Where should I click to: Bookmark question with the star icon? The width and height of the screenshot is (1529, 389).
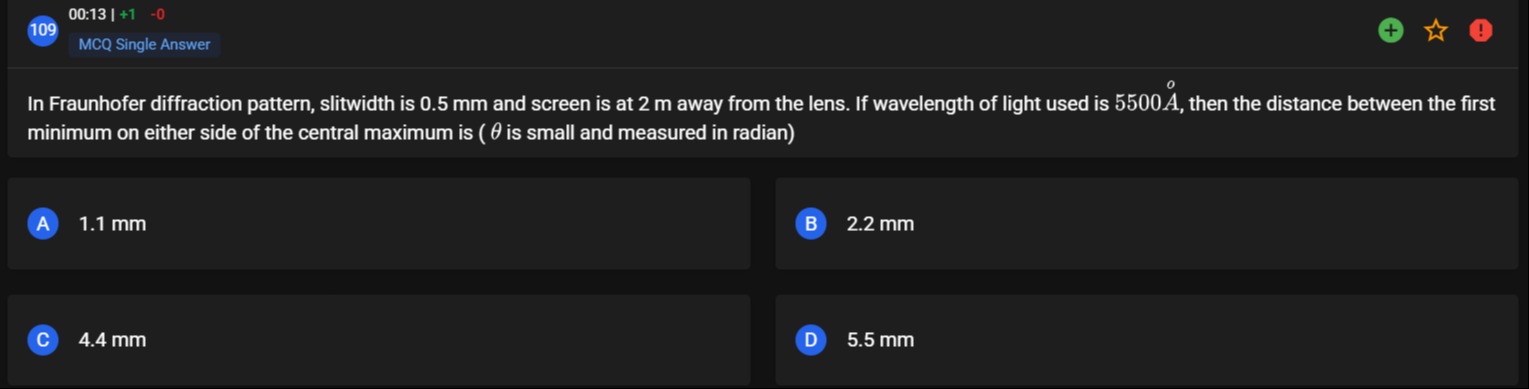(x=1436, y=31)
